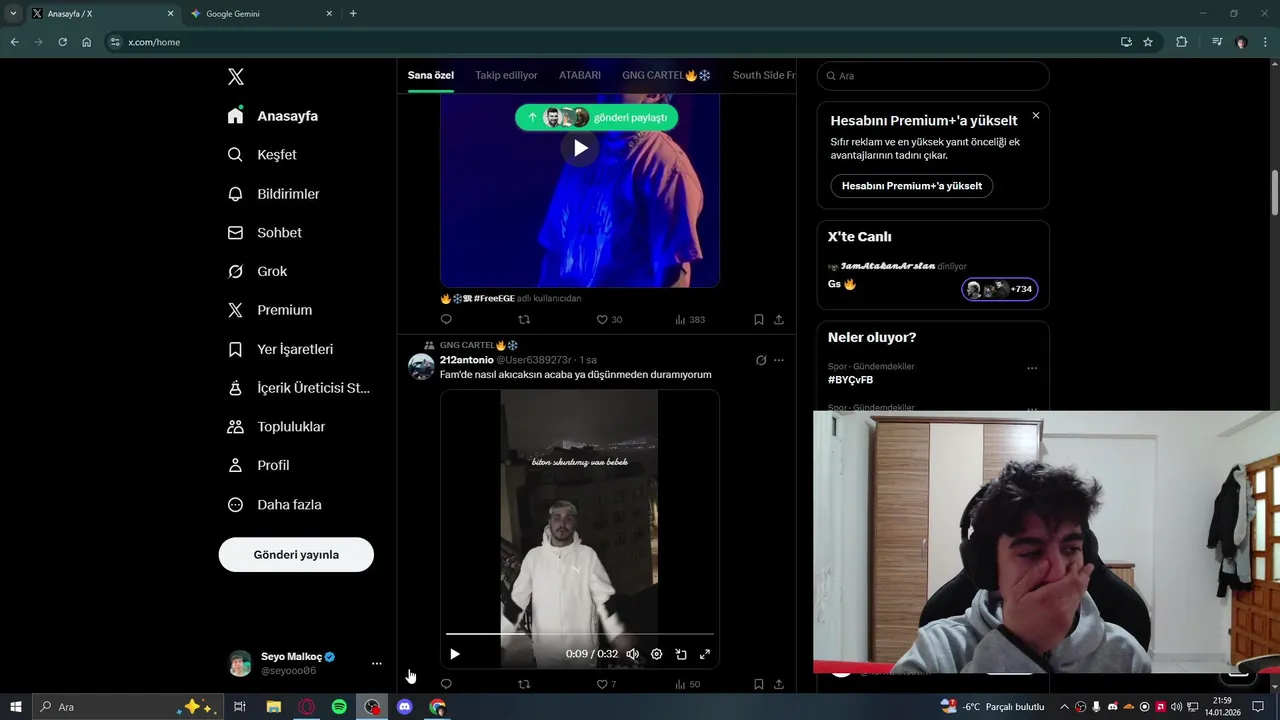Share 212antonio's post

coord(779,684)
